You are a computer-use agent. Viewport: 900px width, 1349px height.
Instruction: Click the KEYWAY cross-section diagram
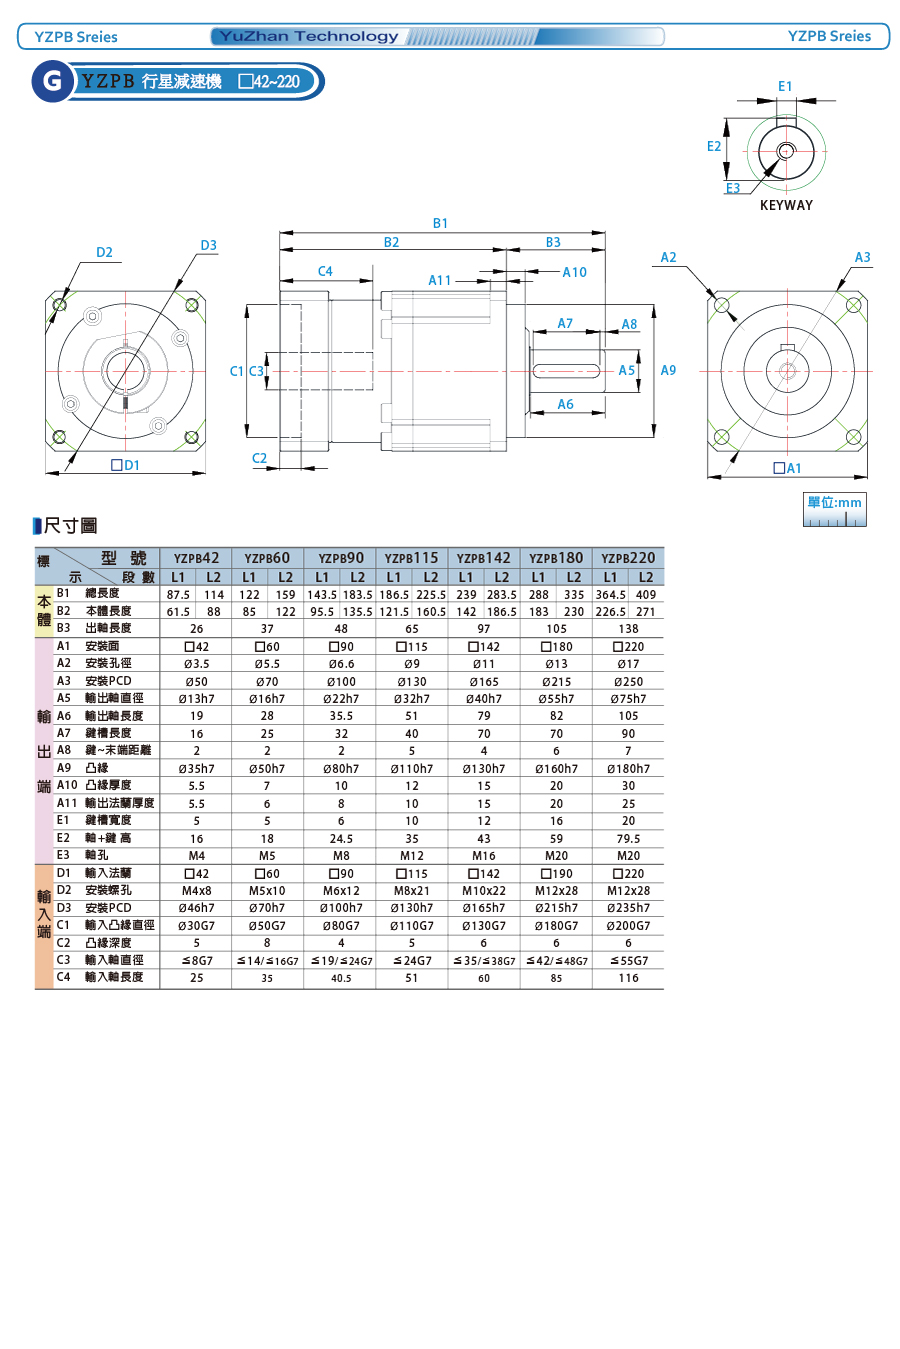(786, 152)
